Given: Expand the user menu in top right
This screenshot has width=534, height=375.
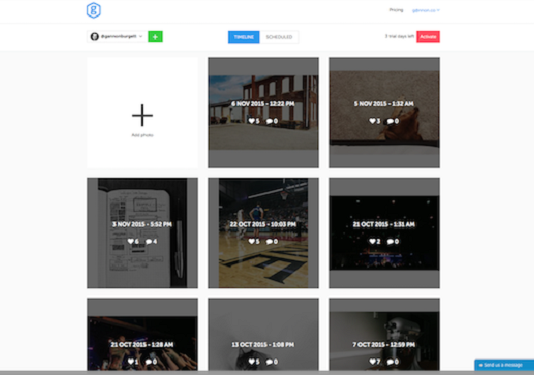Looking at the screenshot, I should pyautogui.click(x=426, y=10).
